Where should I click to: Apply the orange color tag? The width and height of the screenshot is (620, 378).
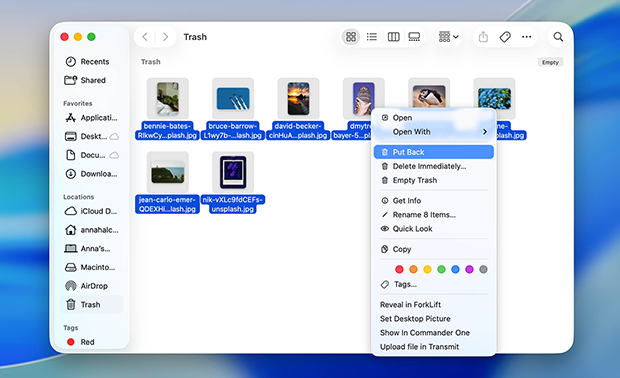click(413, 269)
